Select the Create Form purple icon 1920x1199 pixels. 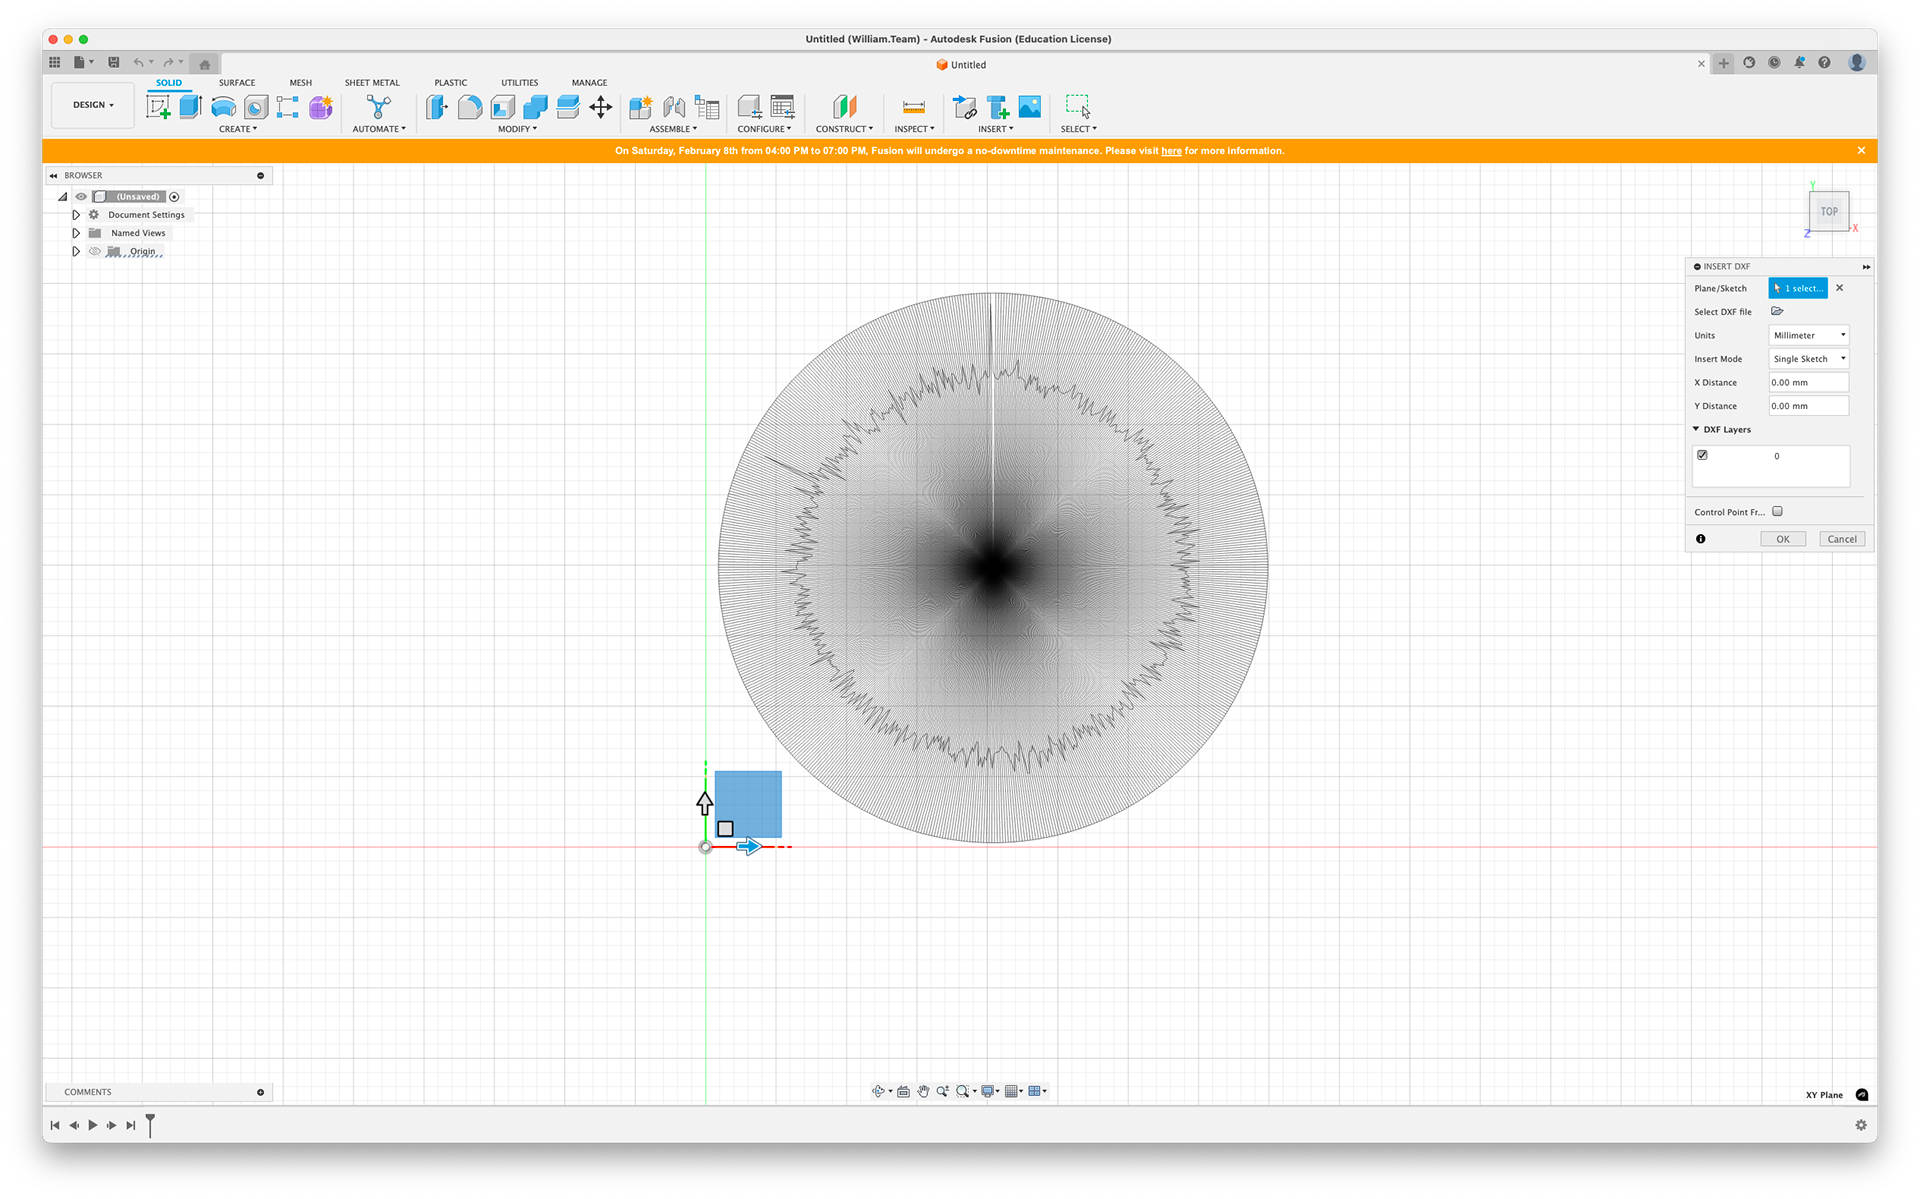[321, 107]
